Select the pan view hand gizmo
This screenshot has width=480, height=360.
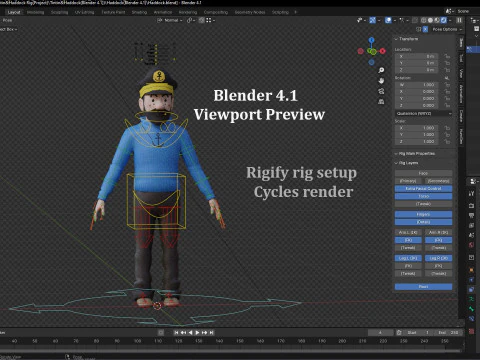tap(381, 81)
